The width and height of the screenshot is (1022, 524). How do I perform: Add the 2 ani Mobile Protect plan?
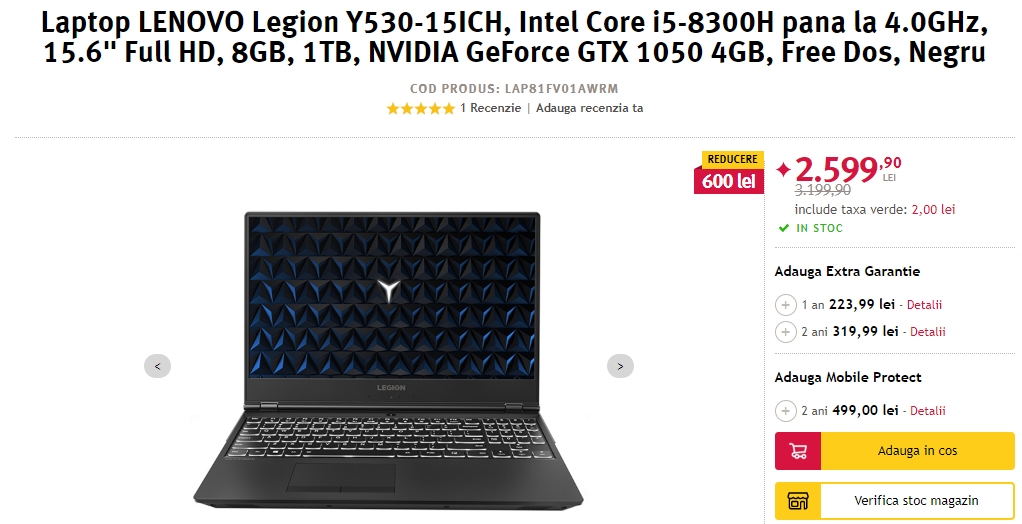(x=785, y=411)
